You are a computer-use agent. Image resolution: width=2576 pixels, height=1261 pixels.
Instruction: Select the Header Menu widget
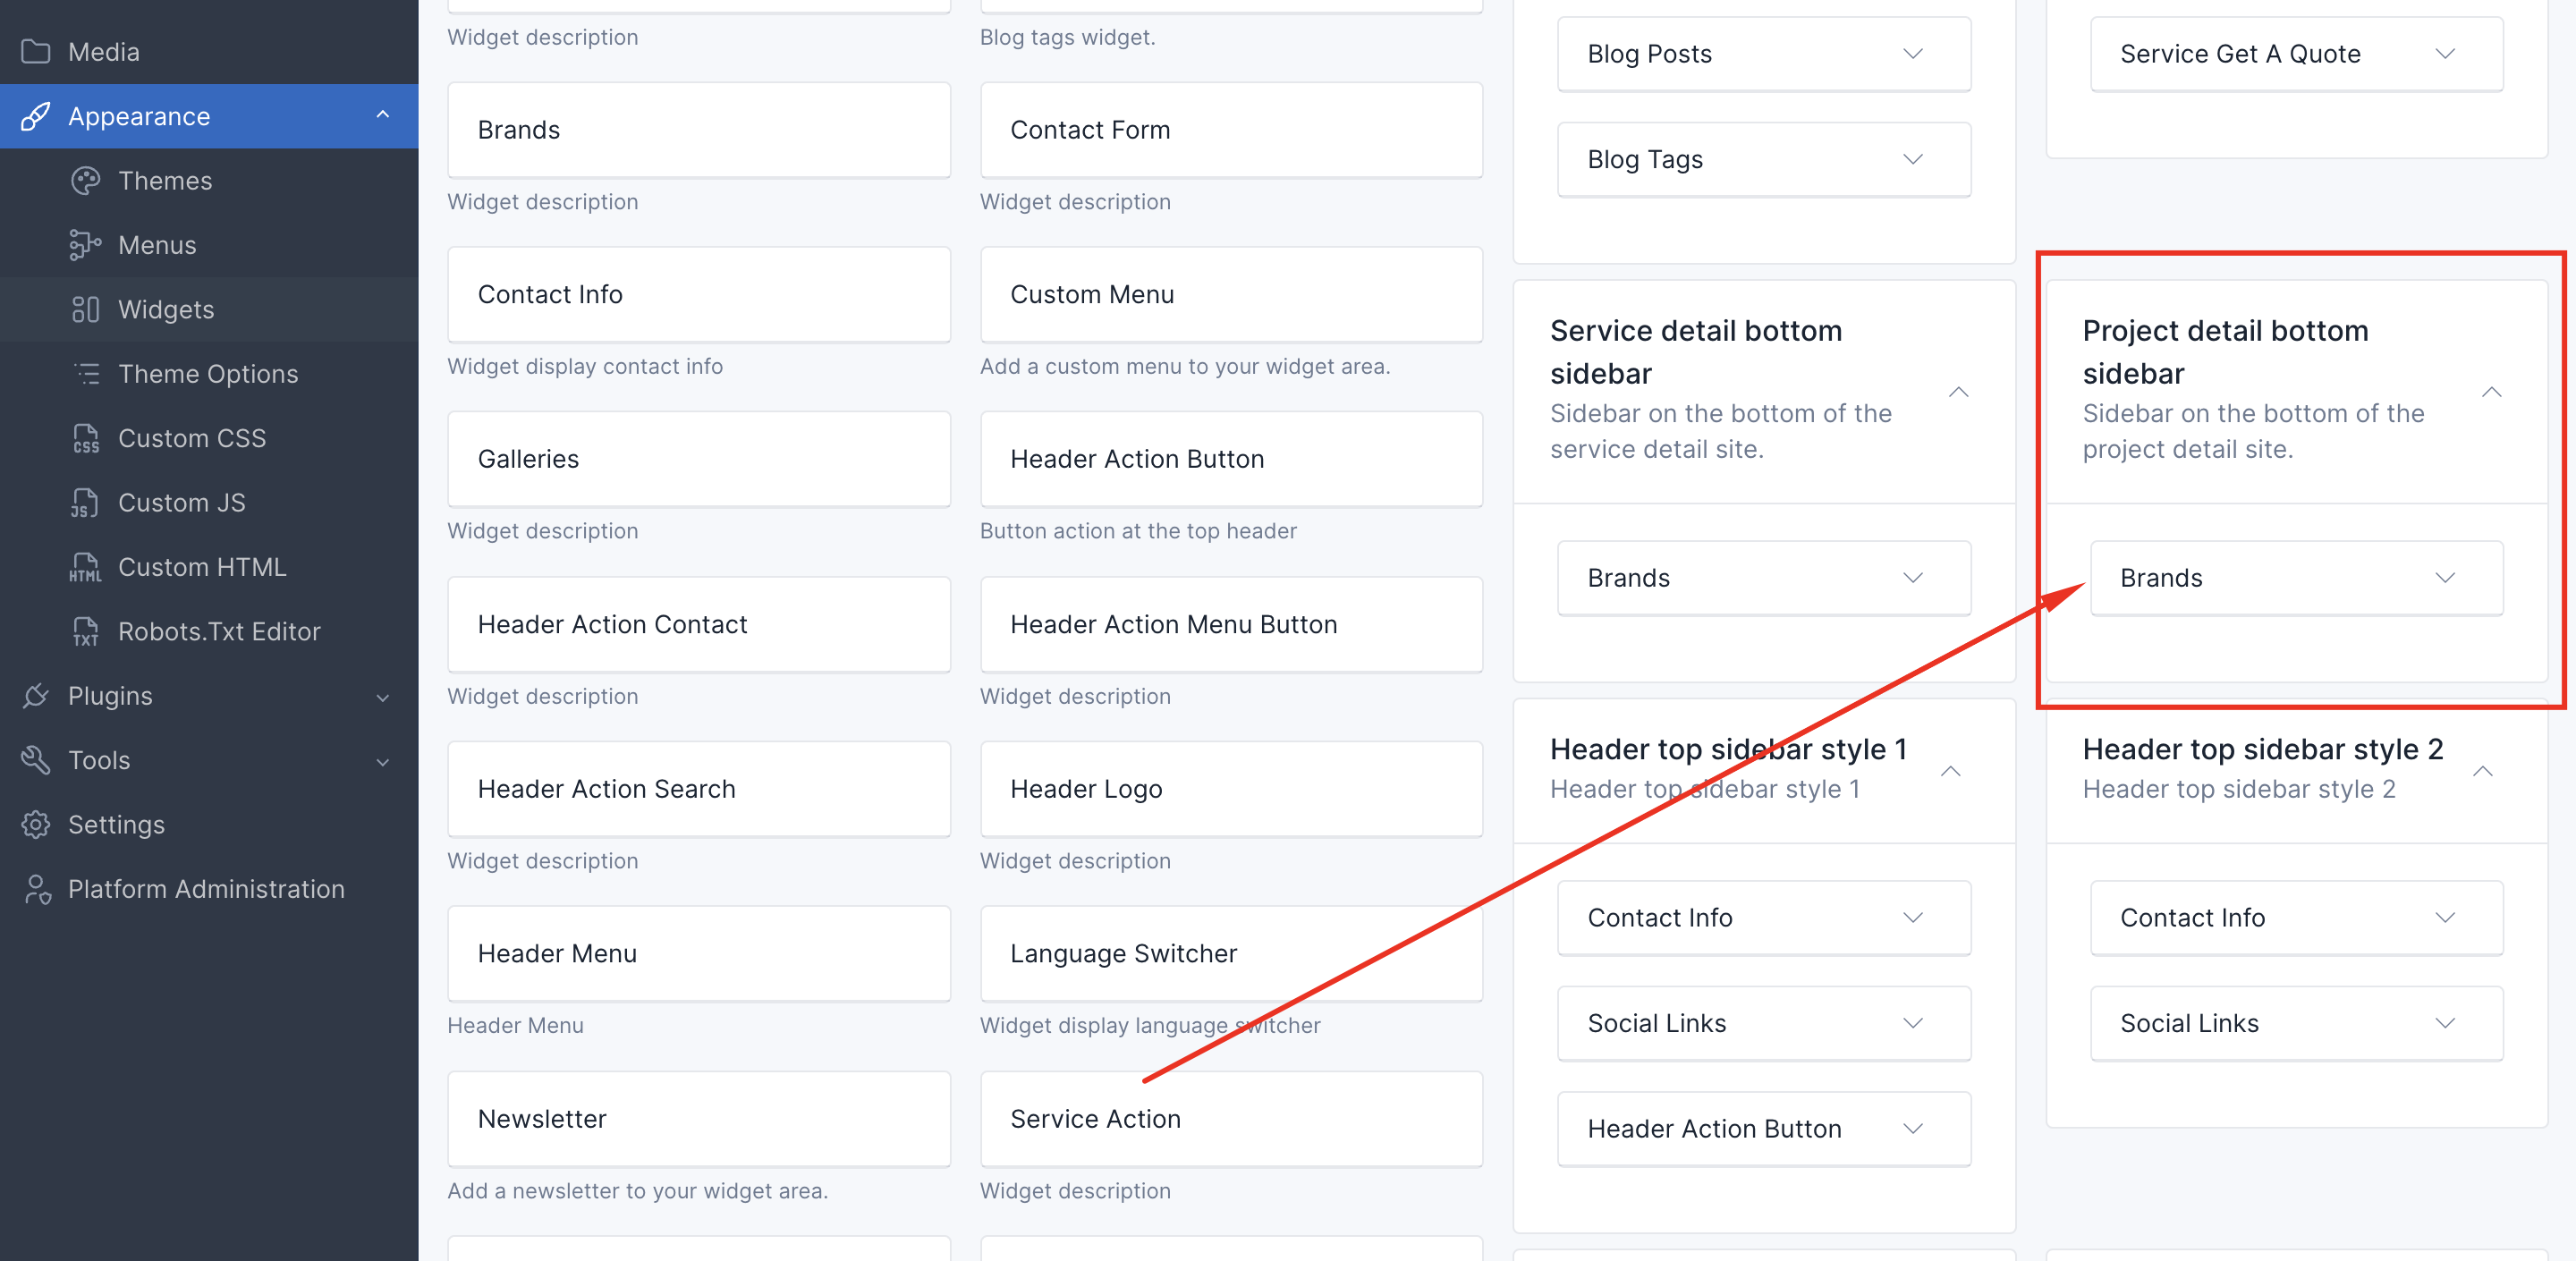point(699,954)
